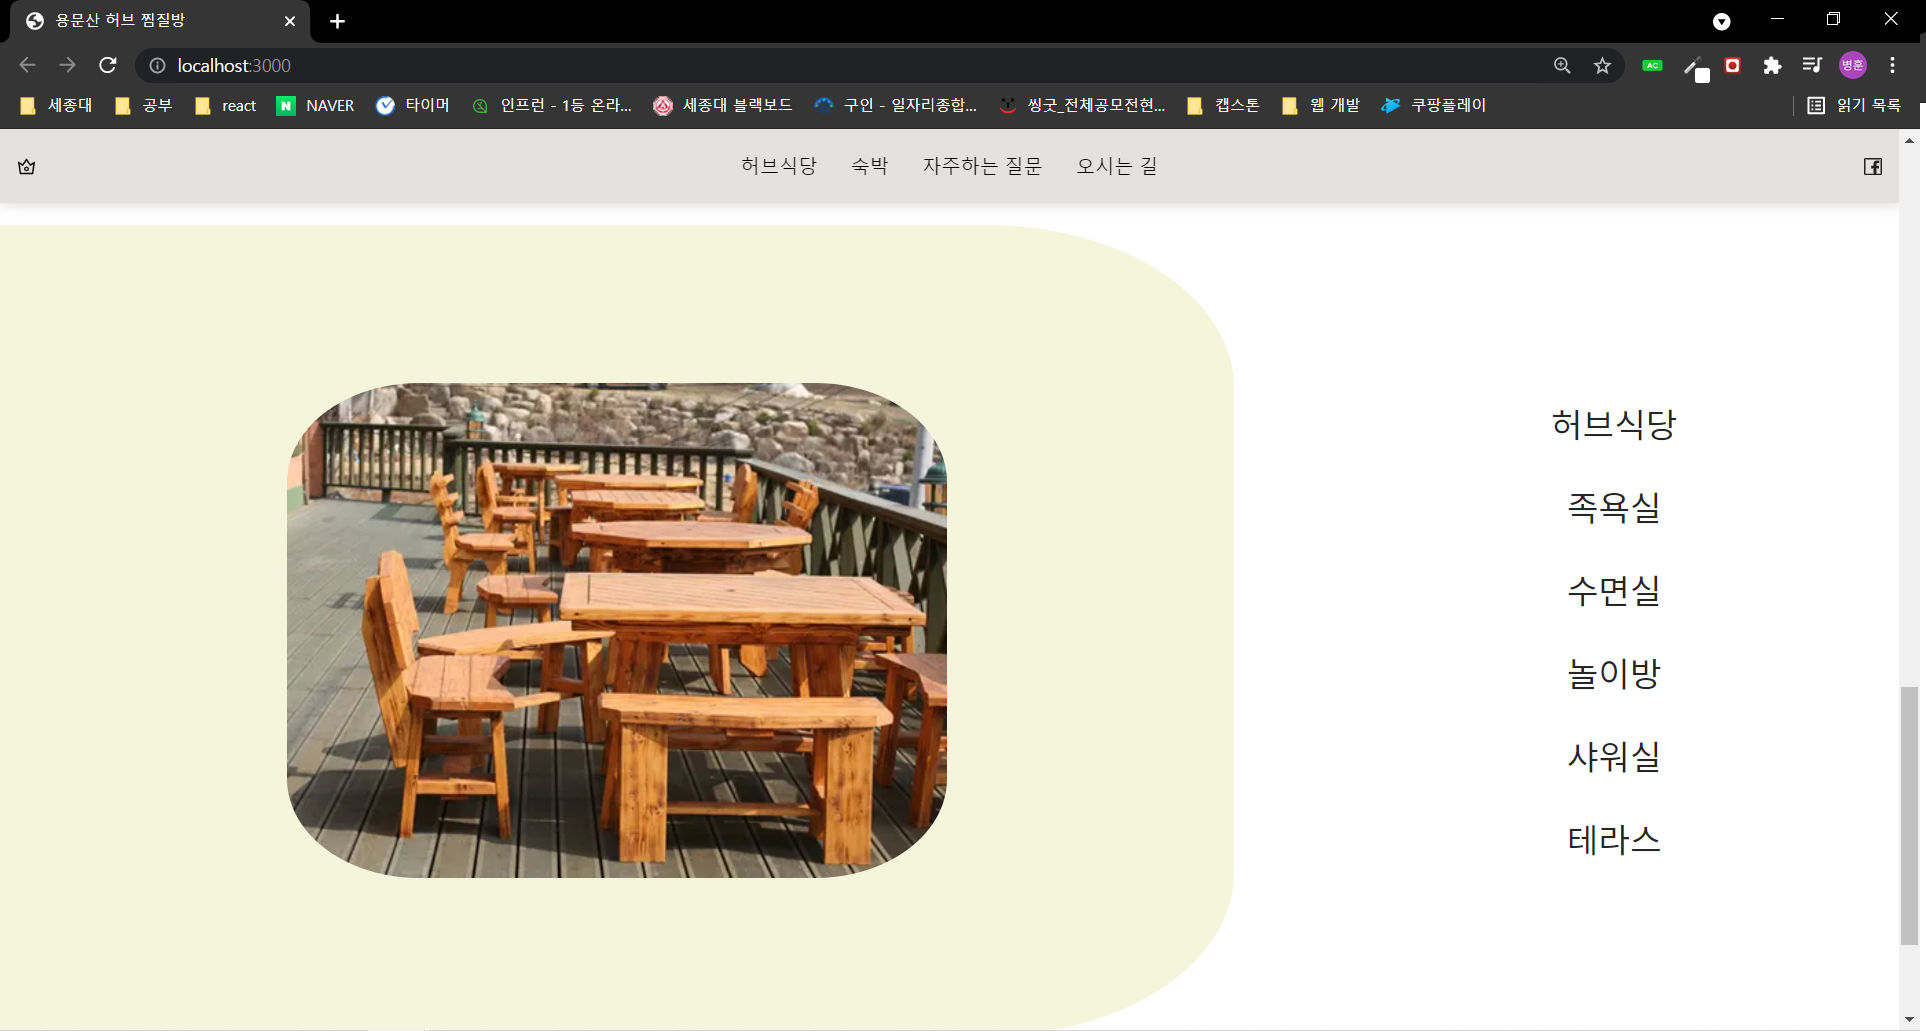Open the 테라스 link
The width and height of the screenshot is (1926, 1031).
click(x=1613, y=840)
